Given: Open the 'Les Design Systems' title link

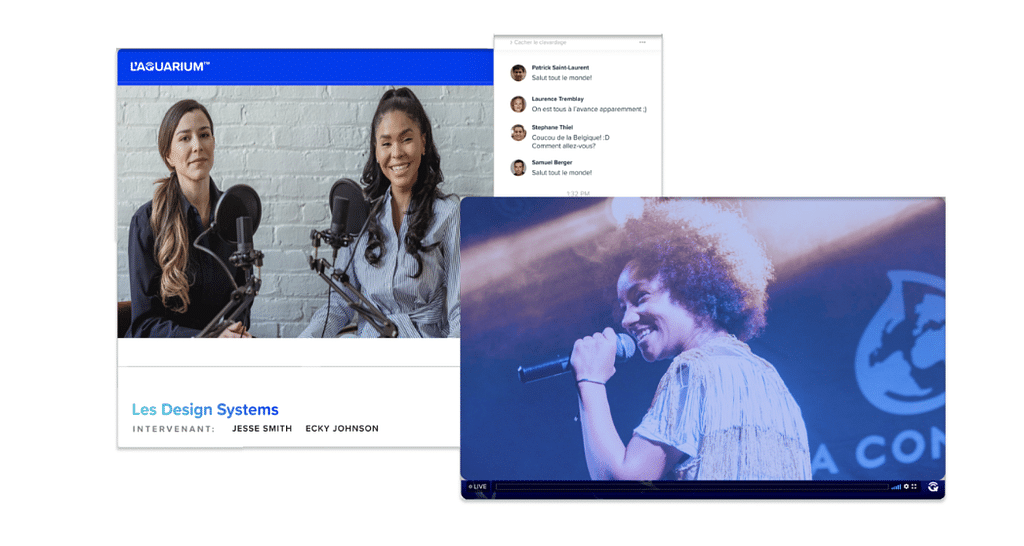Looking at the screenshot, I should coord(205,410).
